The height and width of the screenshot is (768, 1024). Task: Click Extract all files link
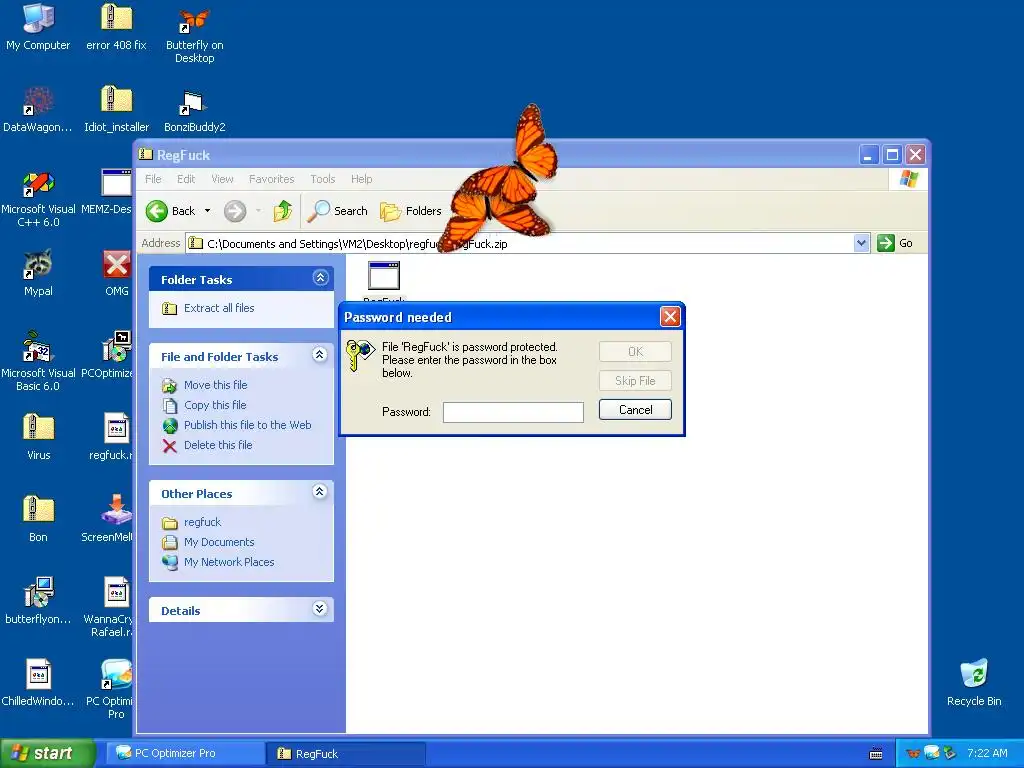219,308
